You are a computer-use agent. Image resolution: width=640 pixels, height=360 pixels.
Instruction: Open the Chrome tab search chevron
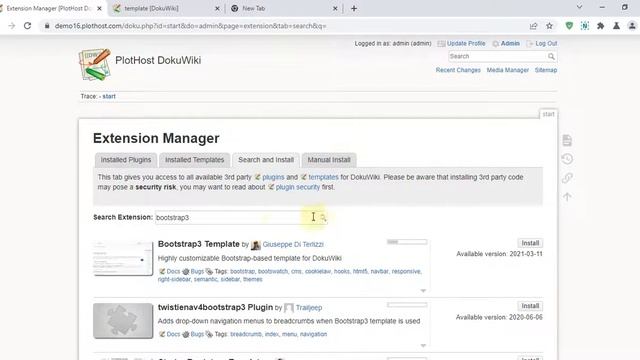pyautogui.click(x=579, y=7)
